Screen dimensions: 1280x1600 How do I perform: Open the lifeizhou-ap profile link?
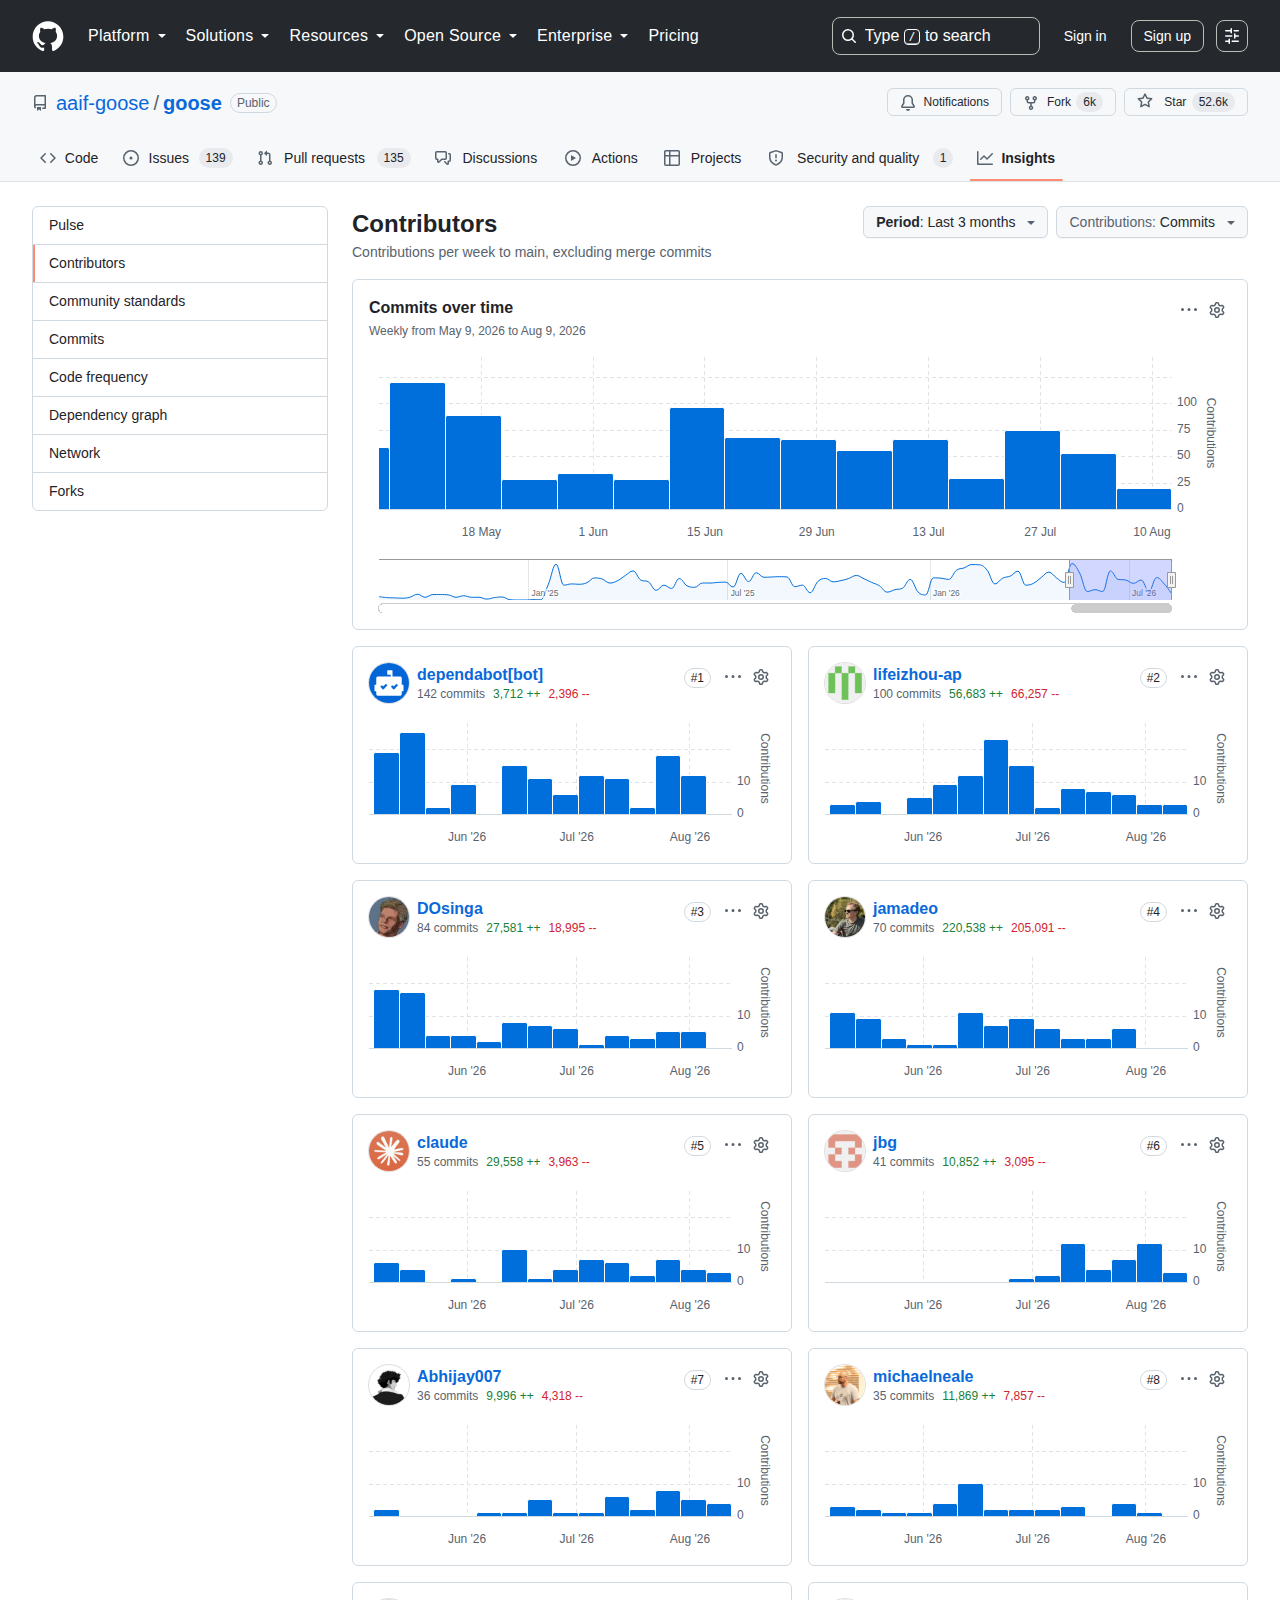click(917, 675)
